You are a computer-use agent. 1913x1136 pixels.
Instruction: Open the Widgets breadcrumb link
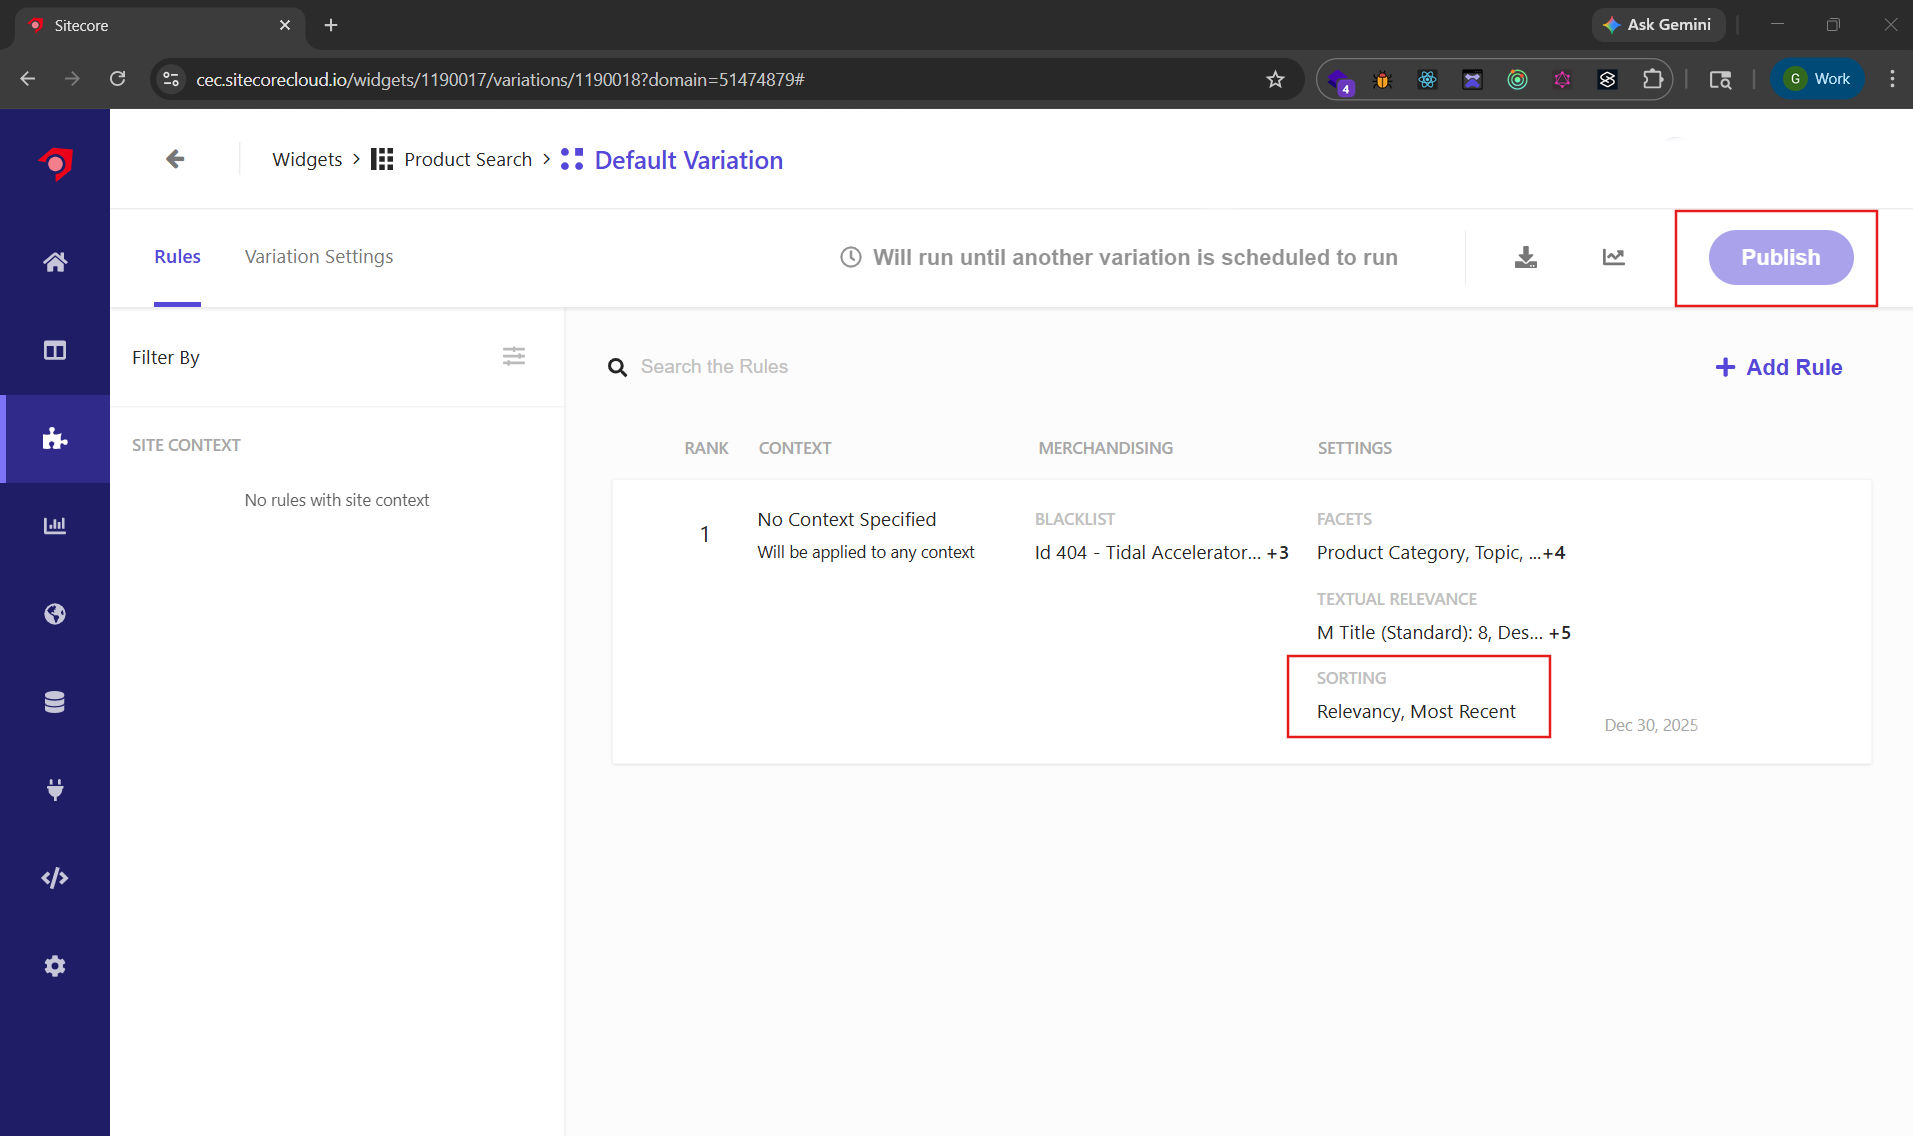coord(307,160)
